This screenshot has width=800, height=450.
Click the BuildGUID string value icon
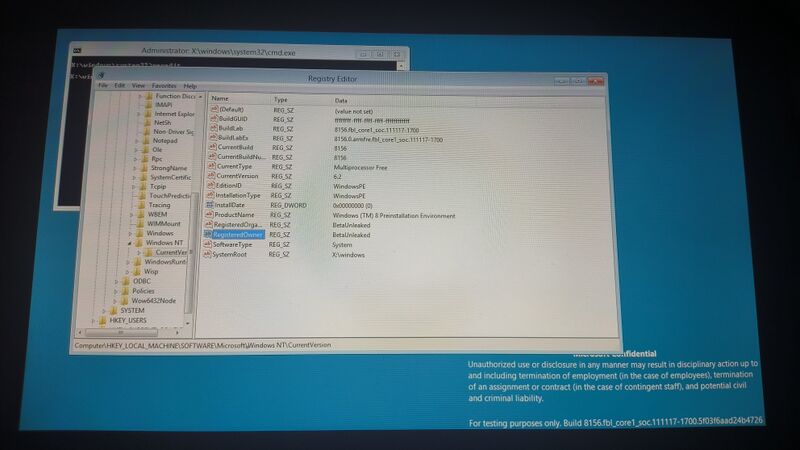click(214, 118)
